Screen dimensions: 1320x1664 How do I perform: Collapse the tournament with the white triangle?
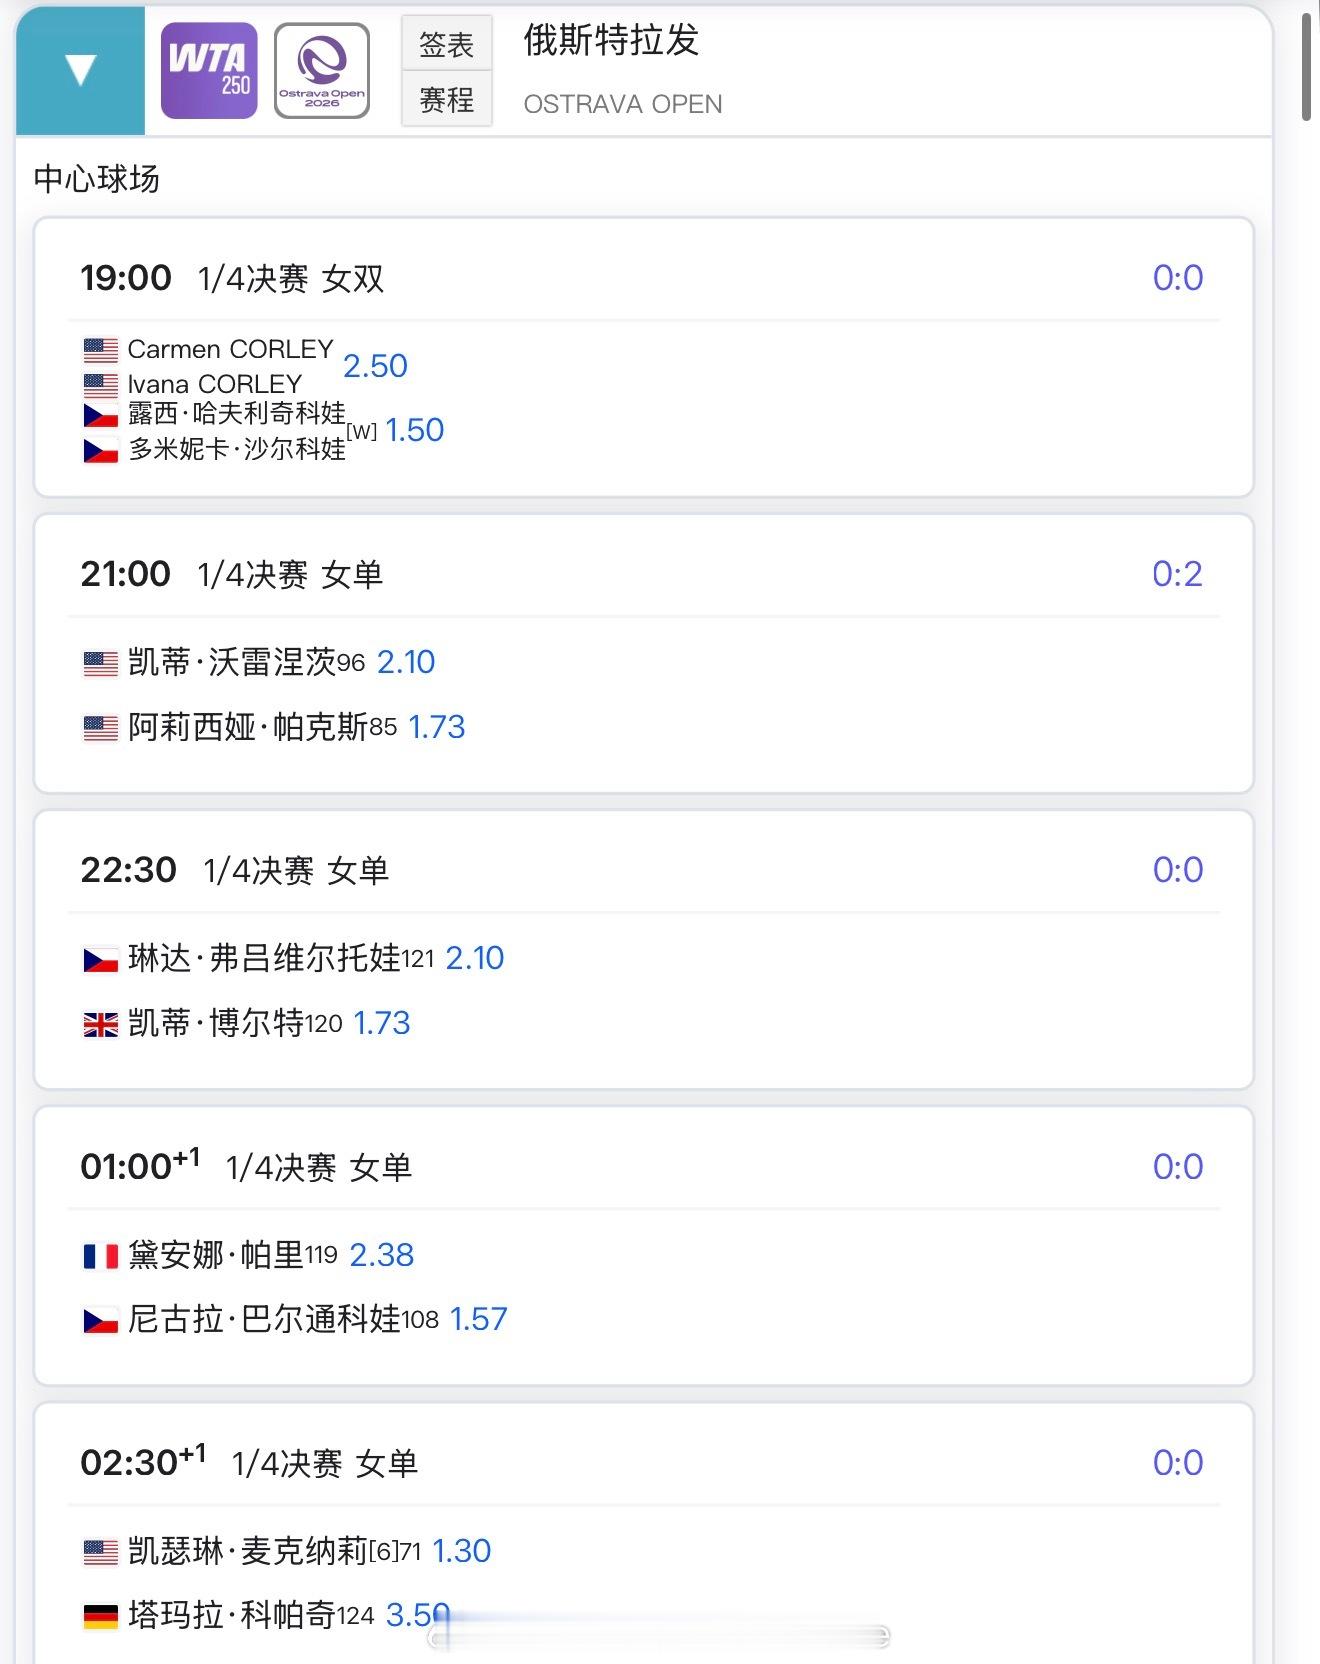(80, 70)
